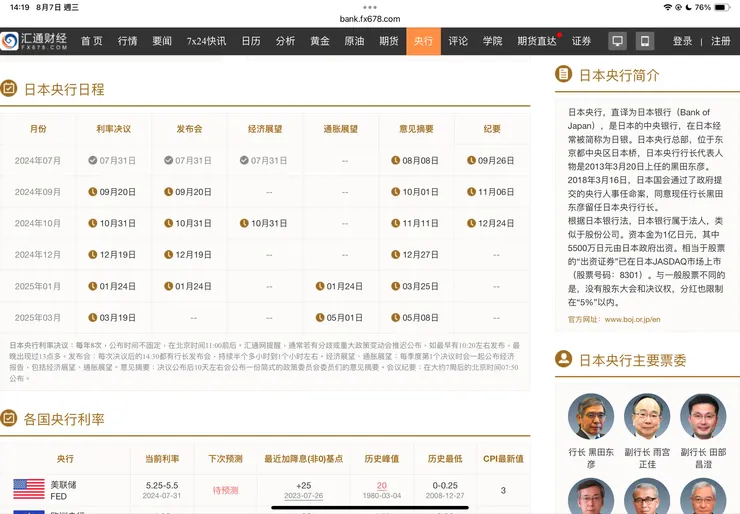The image size is (740, 514).
Task: Click the 日本央行主要票委 person icon
Action: 563,359
